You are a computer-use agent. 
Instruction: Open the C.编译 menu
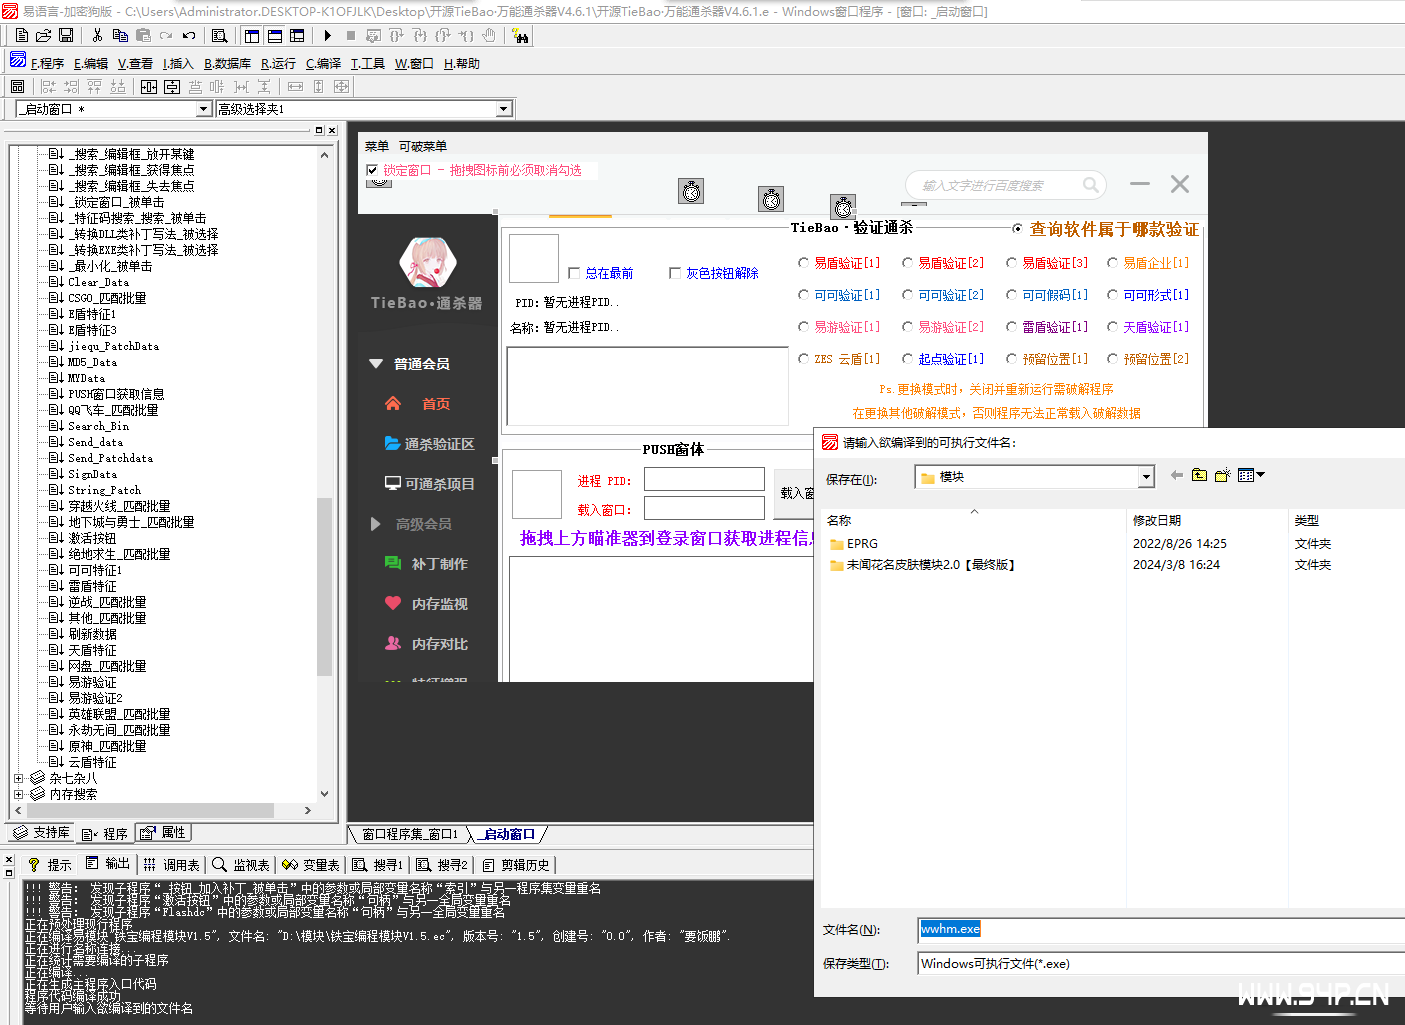coord(323,63)
